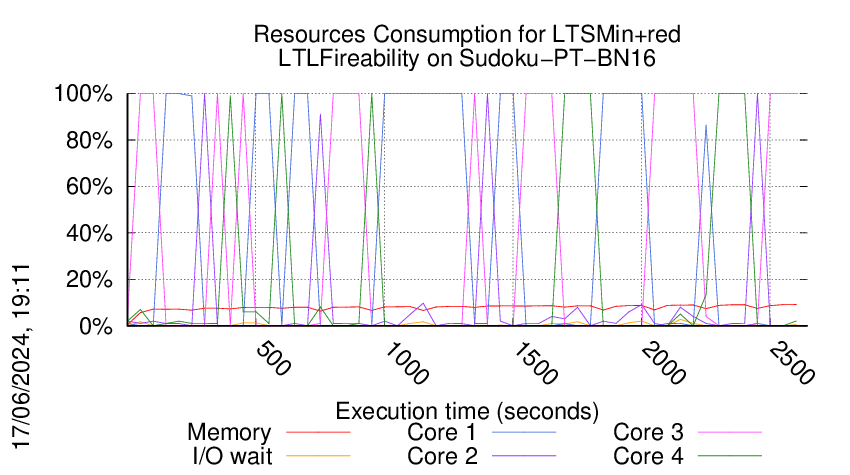Click the 2500 x-axis tick label
The image size is (850, 475).
pyautogui.click(x=791, y=363)
